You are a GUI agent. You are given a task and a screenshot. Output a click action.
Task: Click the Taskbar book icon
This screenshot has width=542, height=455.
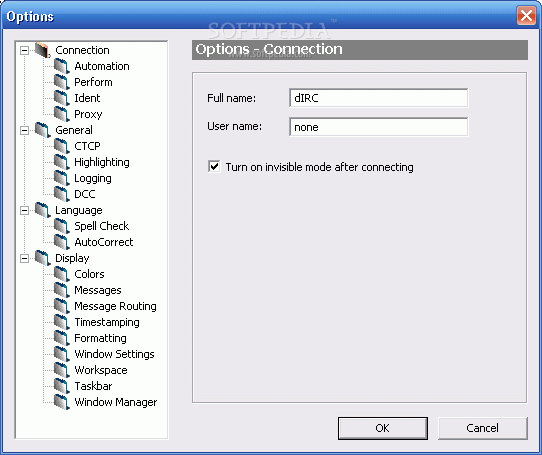point(62,386)
